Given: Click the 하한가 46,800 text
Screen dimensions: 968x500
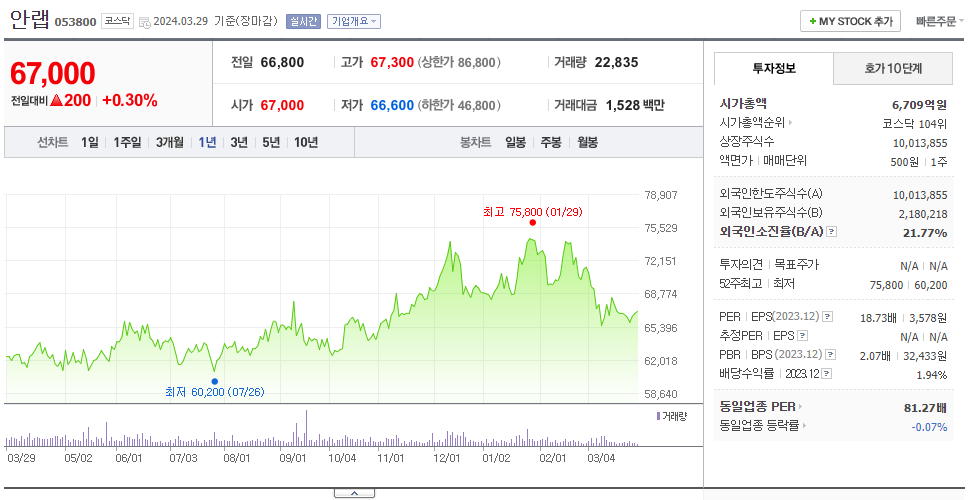Looking at the screenshot, I should pos(459,106).
